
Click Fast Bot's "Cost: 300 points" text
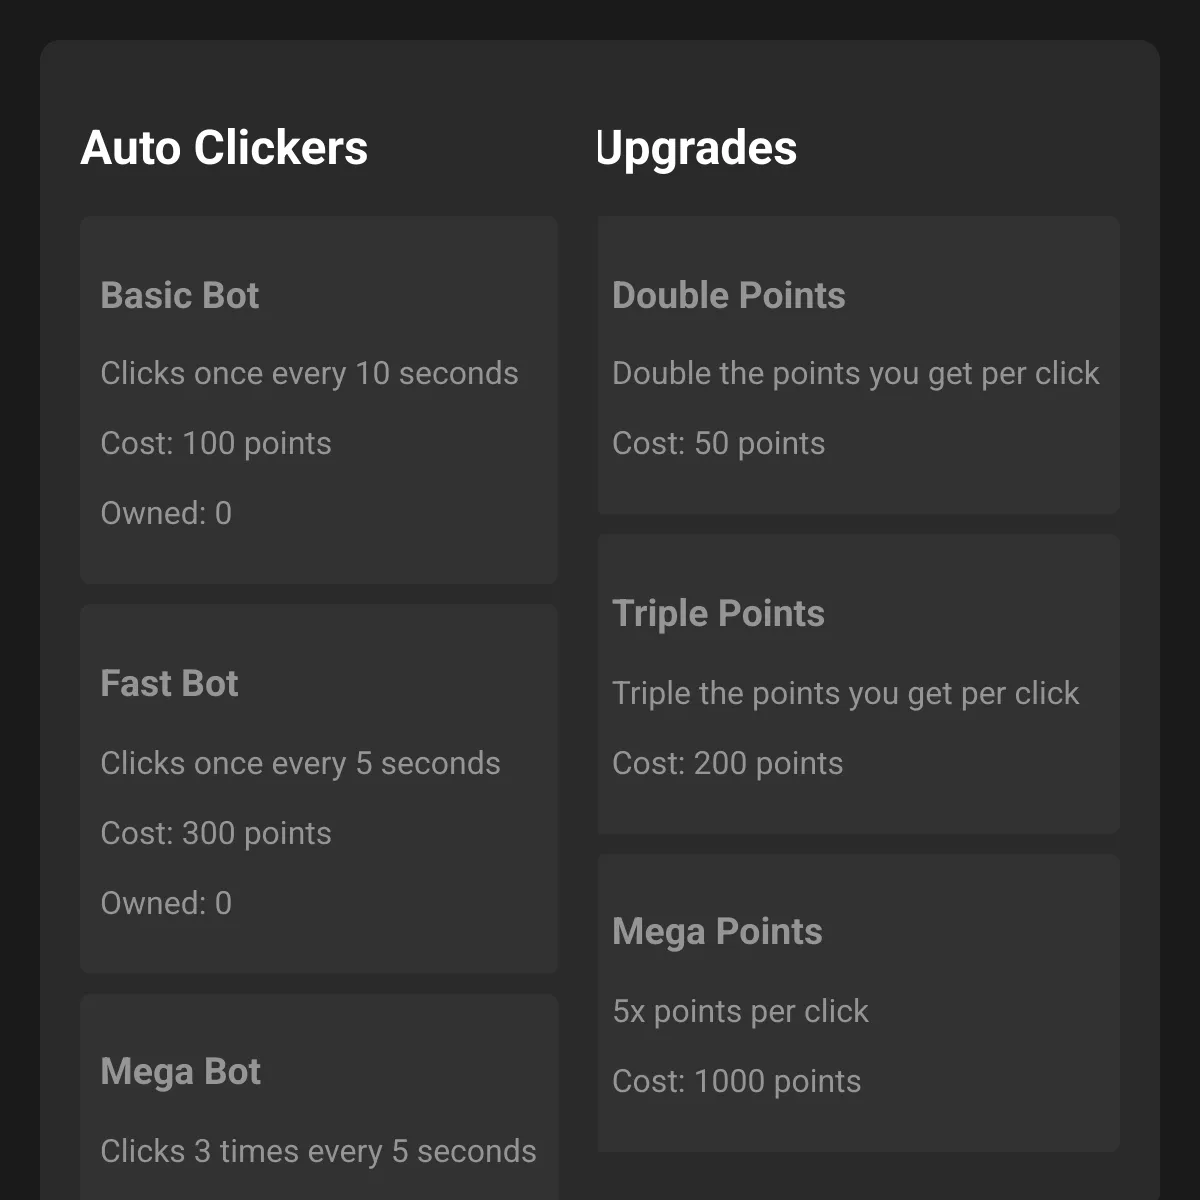216,833
